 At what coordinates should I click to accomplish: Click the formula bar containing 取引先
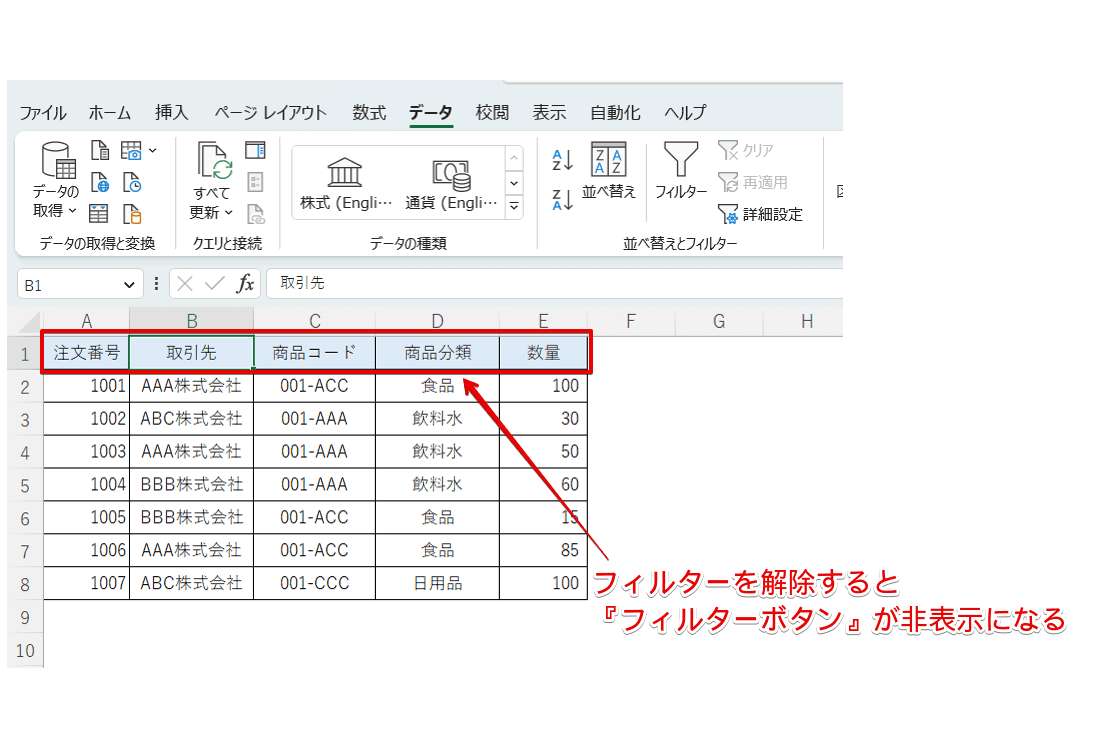tap(554, 283)
